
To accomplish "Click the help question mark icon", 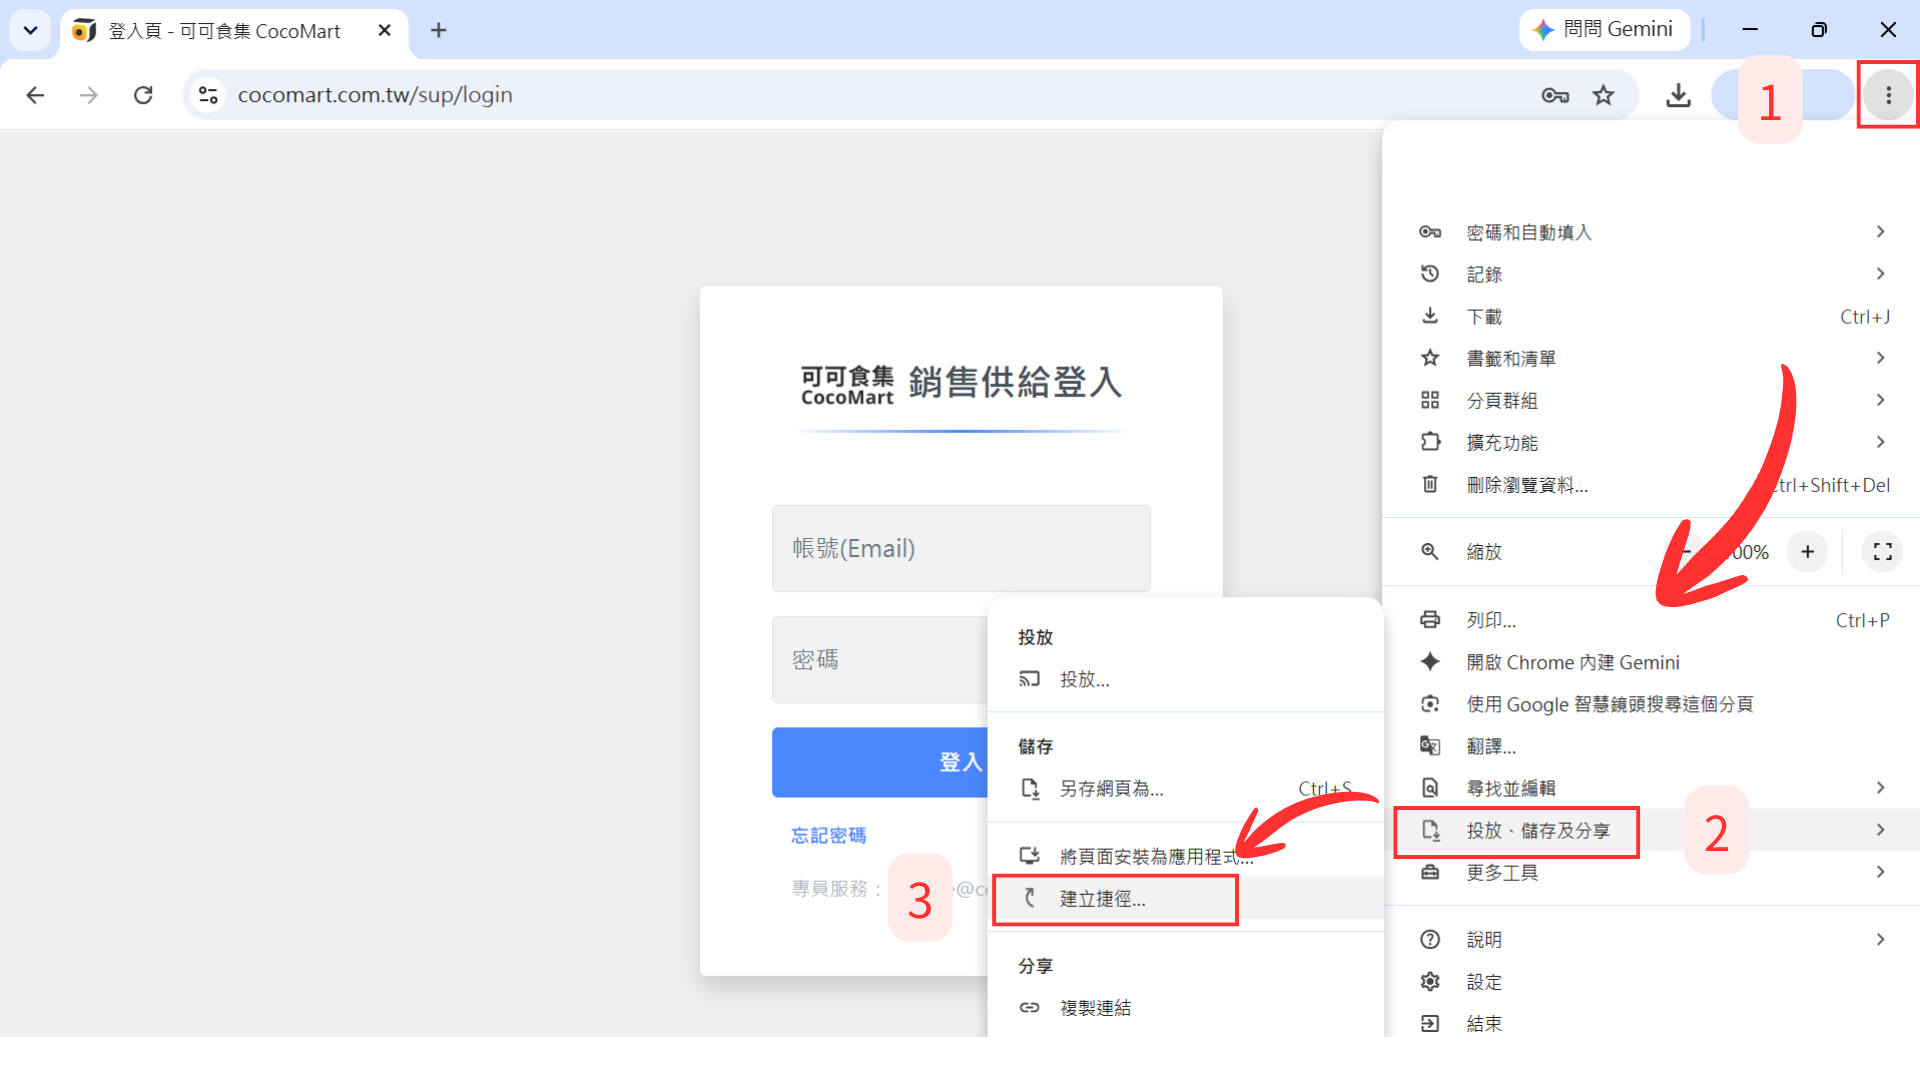I will 1430,939.
